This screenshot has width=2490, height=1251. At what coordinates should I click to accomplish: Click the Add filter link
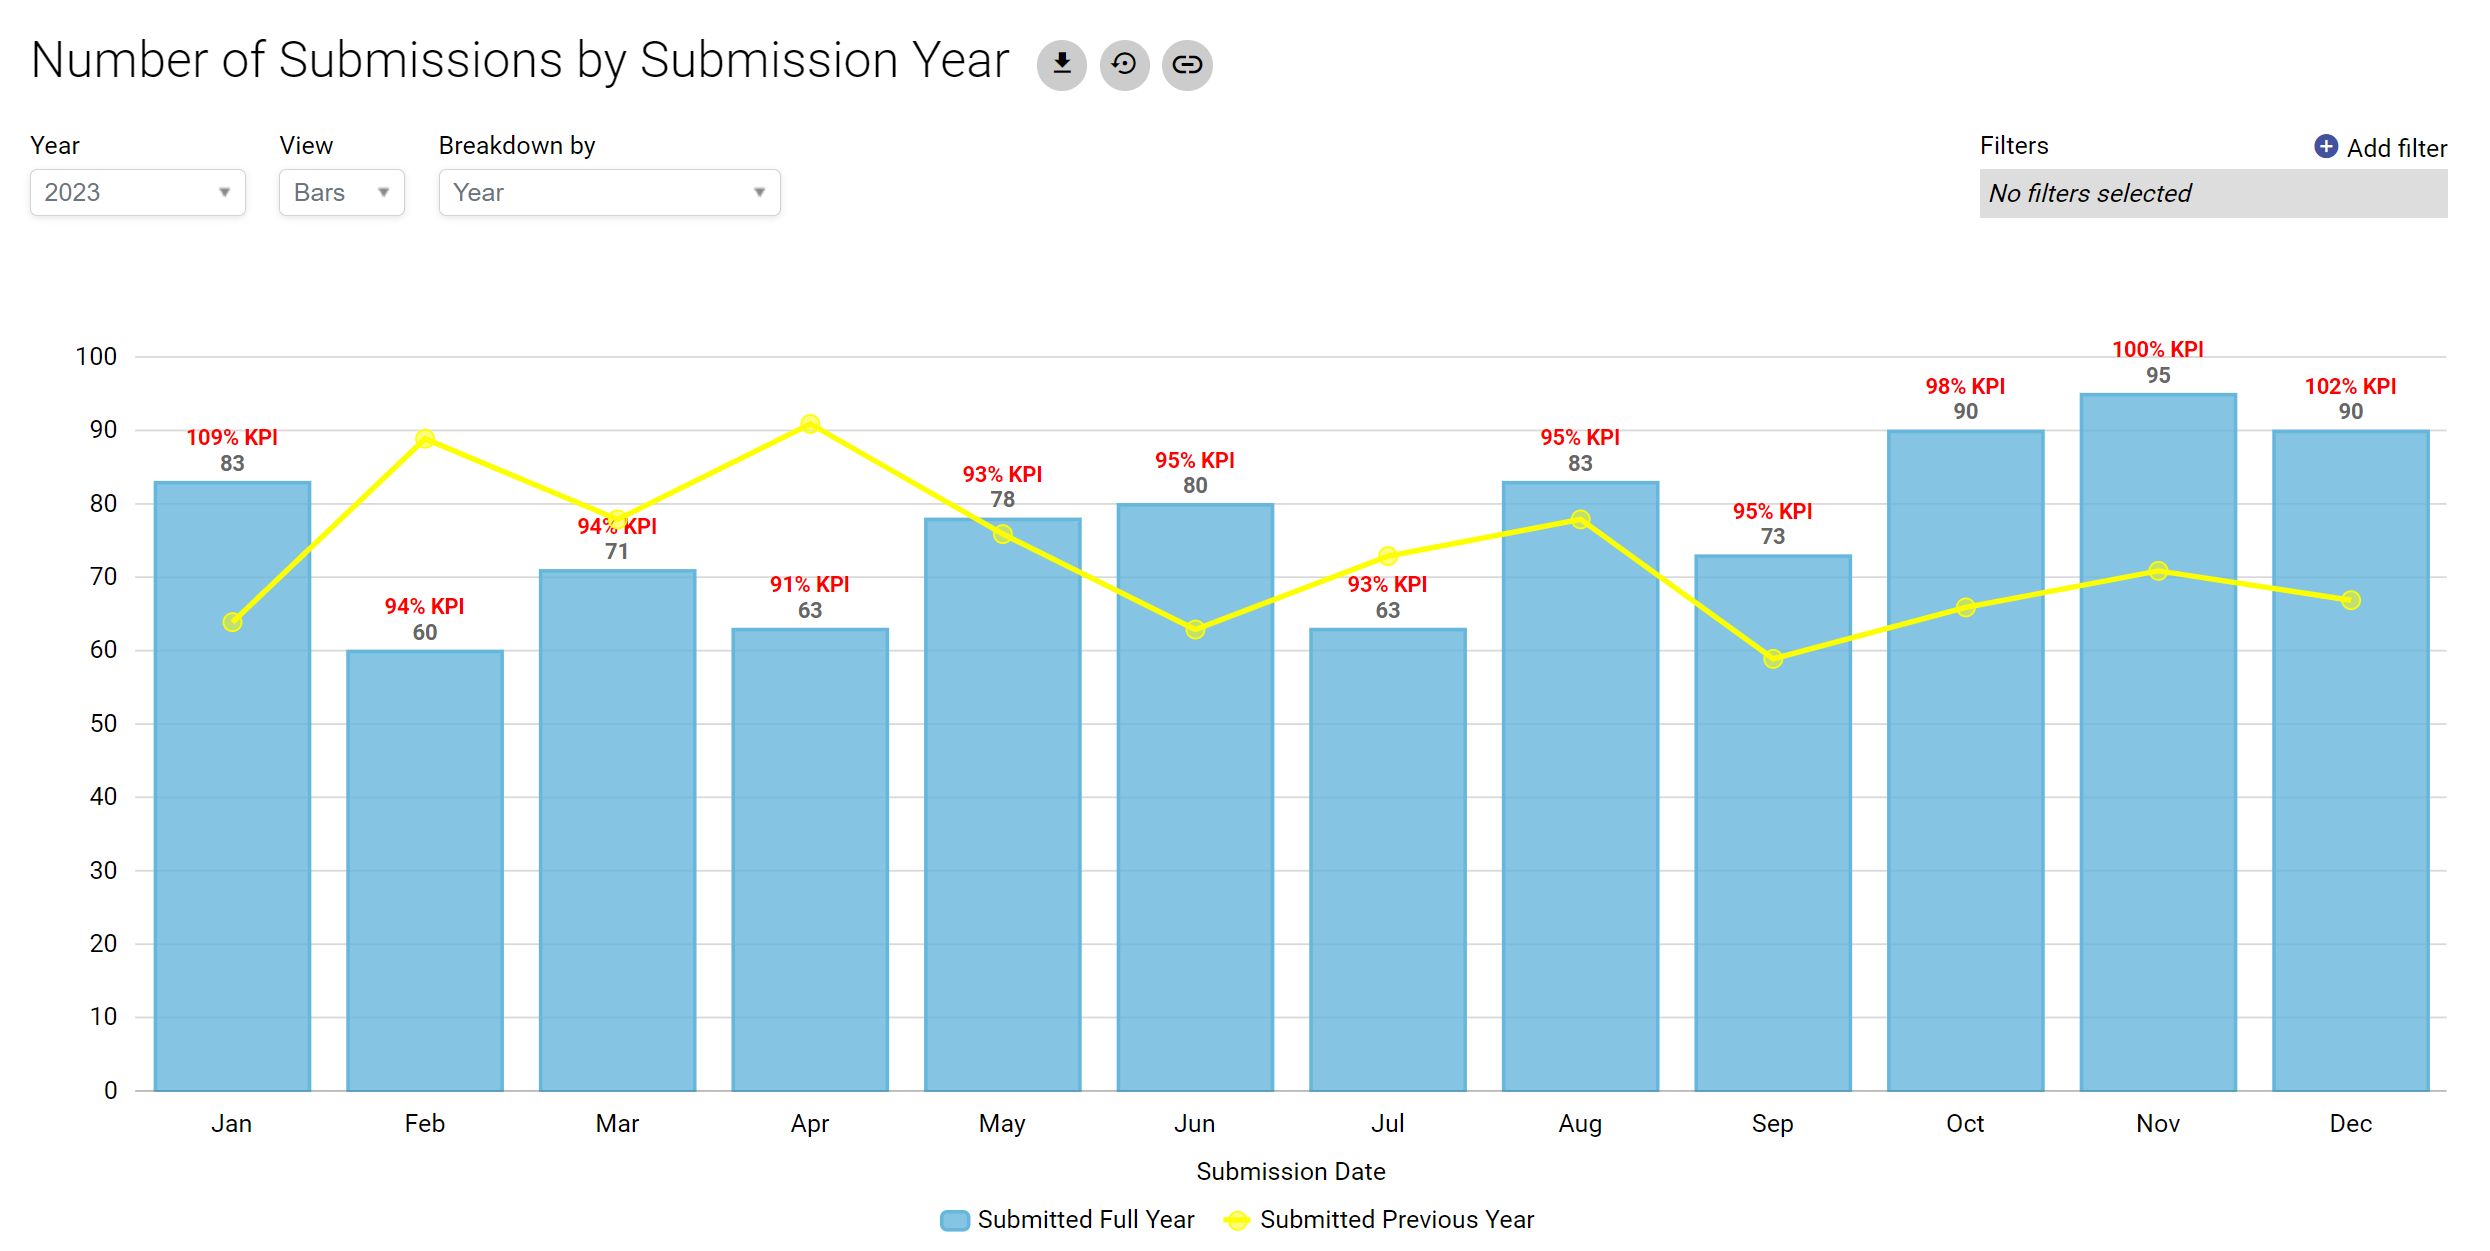coord(2396,146)
